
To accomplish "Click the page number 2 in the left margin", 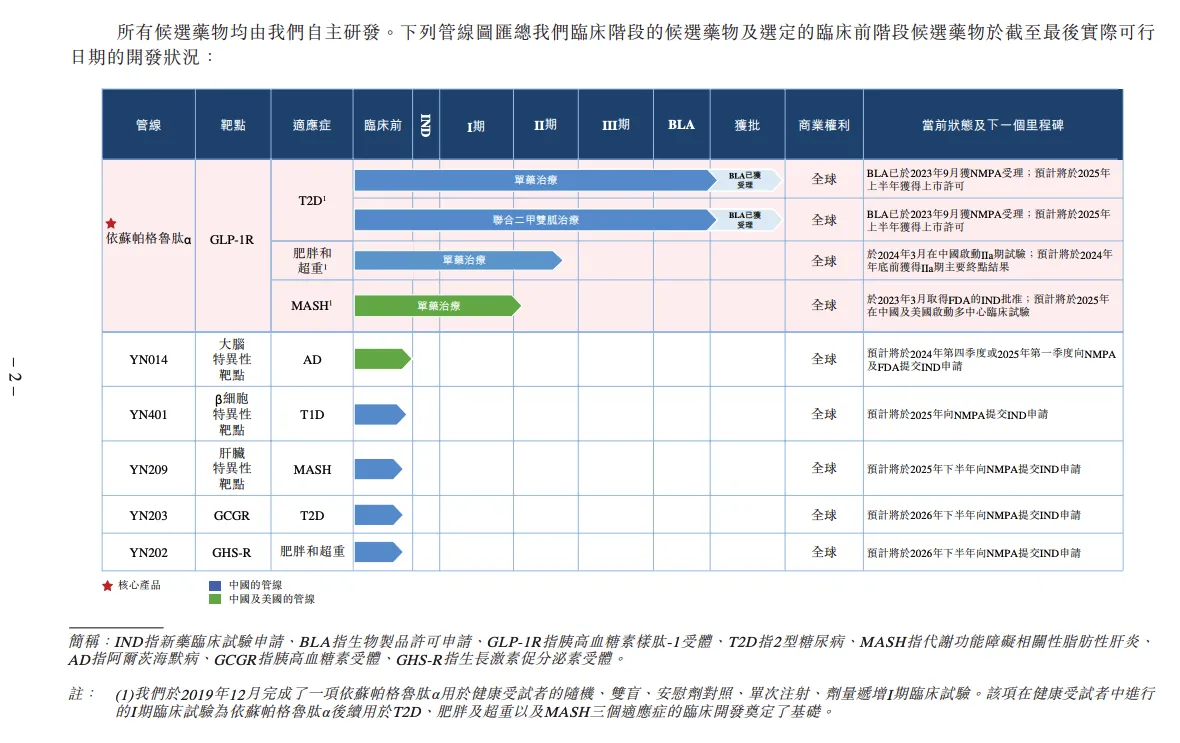I will coord(14,377).
